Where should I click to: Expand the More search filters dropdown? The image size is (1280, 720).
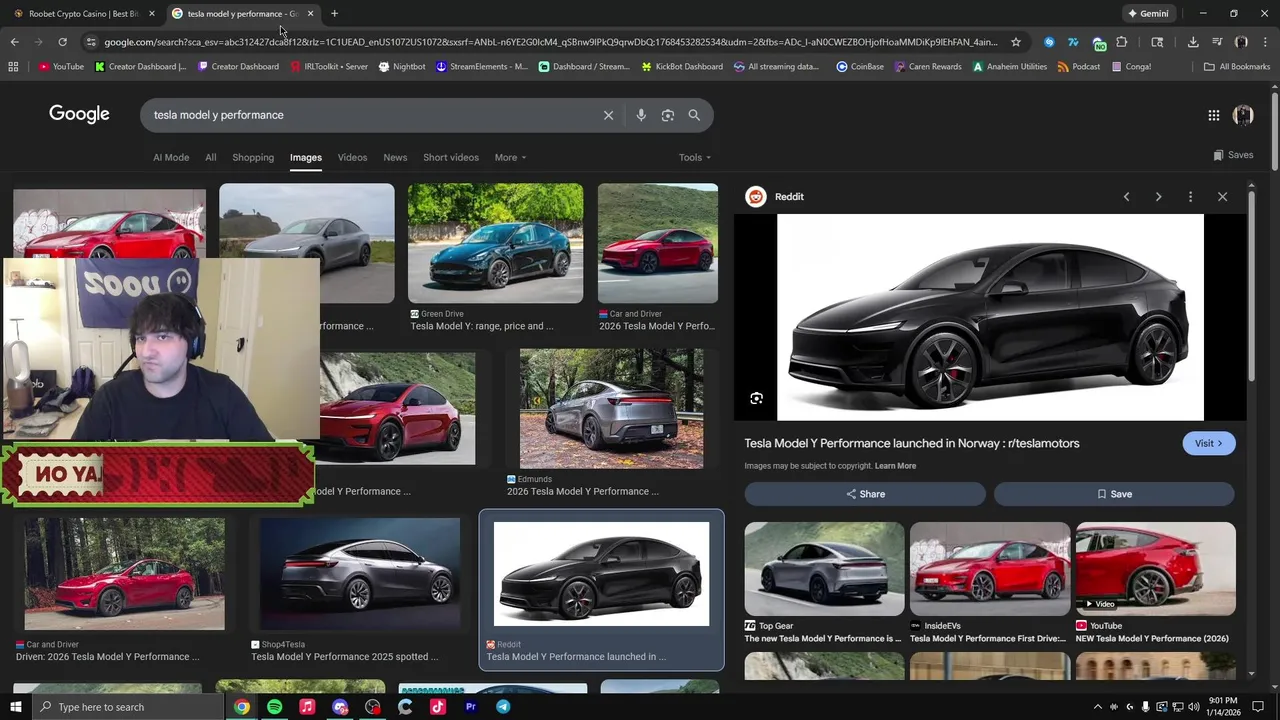point(510,157)
